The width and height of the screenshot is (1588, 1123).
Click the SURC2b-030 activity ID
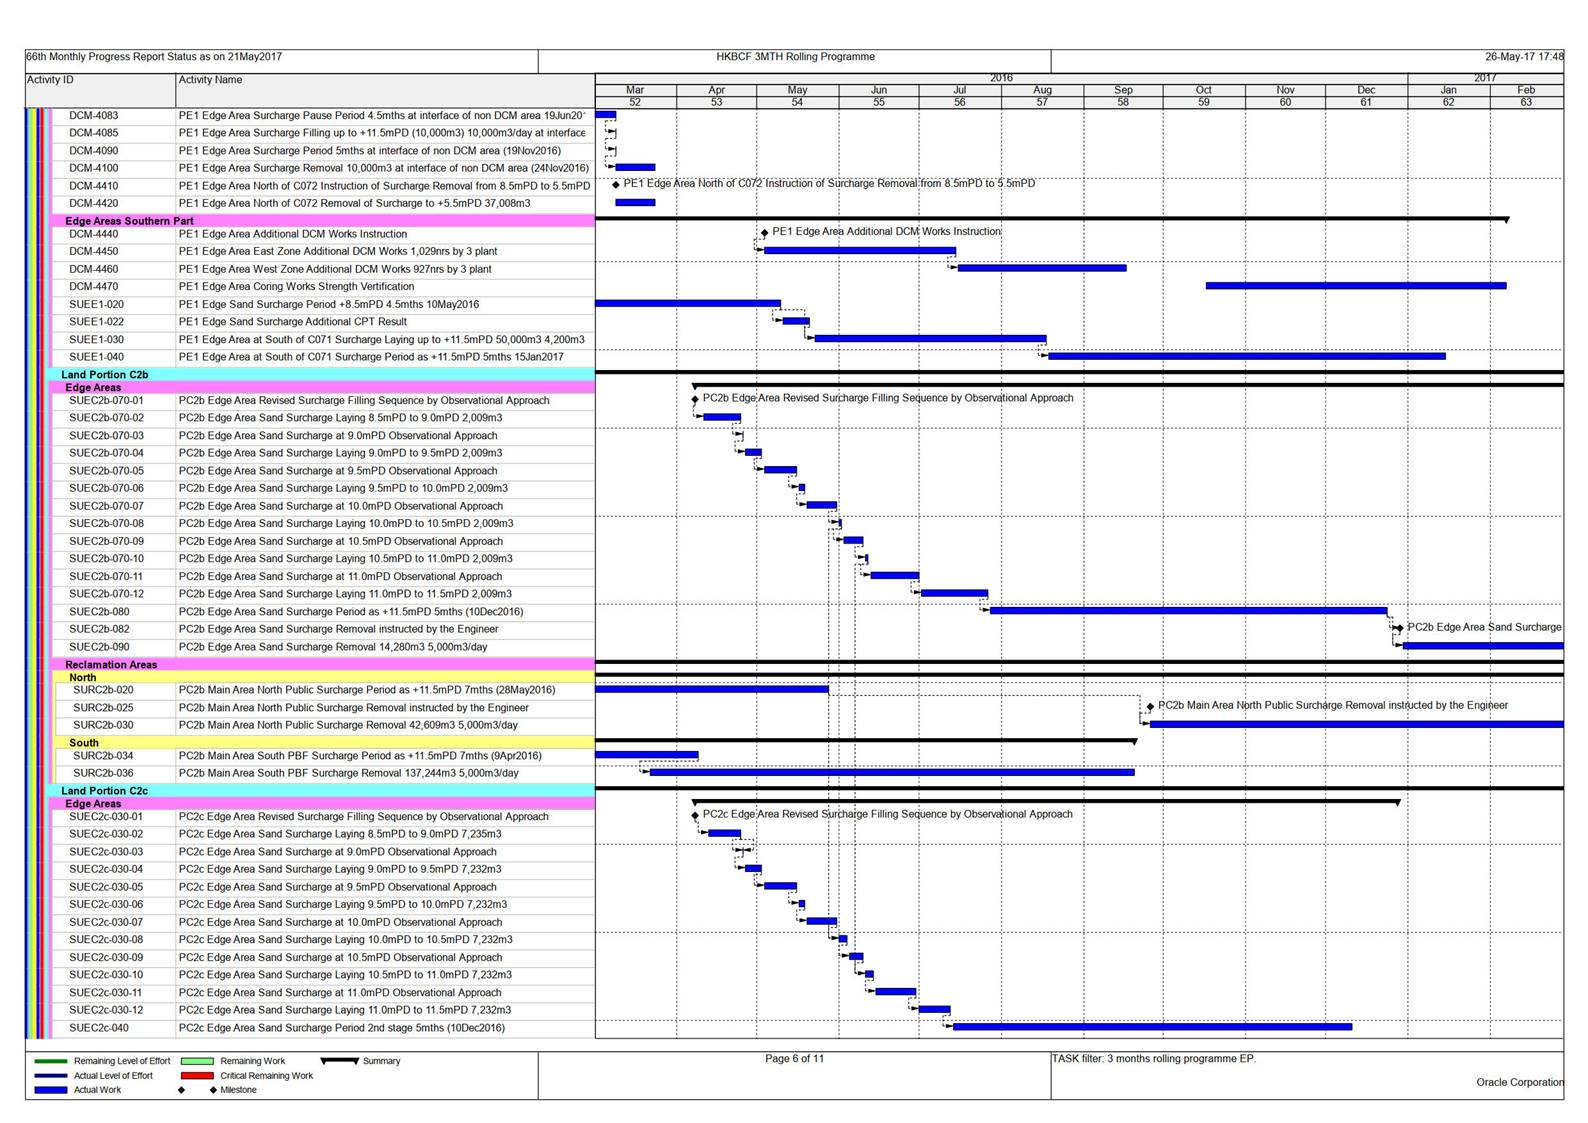pyautogui.click(x=103, y=725)
